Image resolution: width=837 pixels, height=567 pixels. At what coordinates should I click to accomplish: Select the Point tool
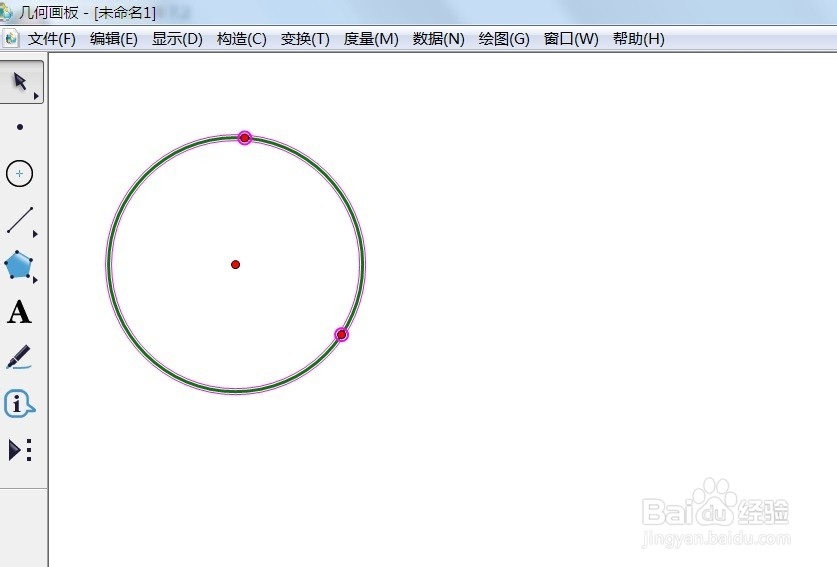tap(20, 127)
